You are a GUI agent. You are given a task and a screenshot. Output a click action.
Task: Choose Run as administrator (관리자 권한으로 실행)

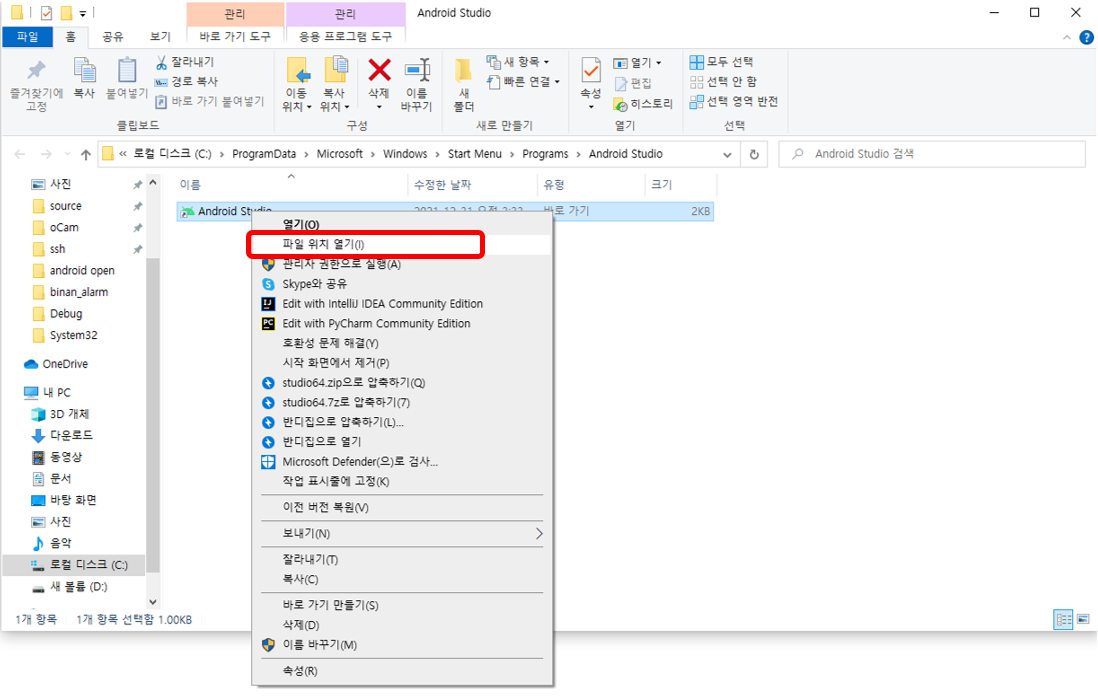pos(403,264)
